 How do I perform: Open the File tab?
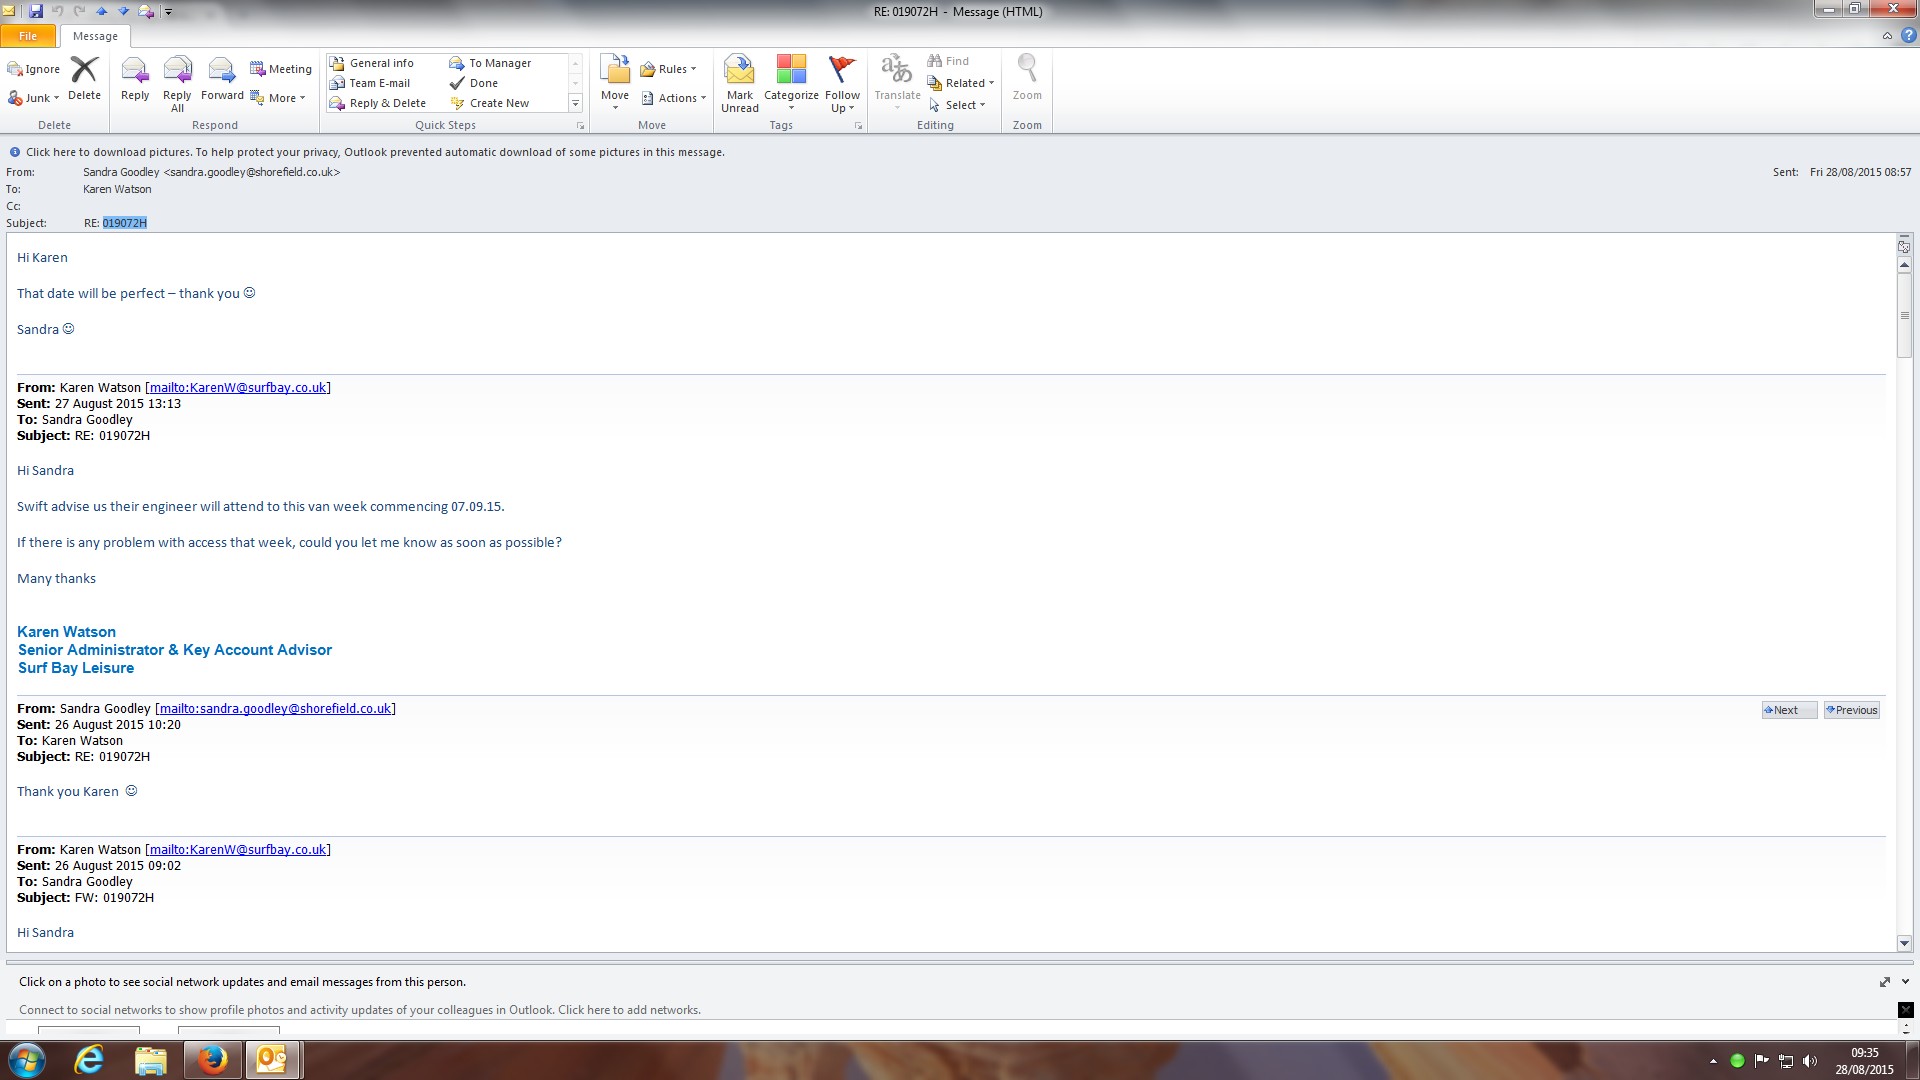point(28,36)
